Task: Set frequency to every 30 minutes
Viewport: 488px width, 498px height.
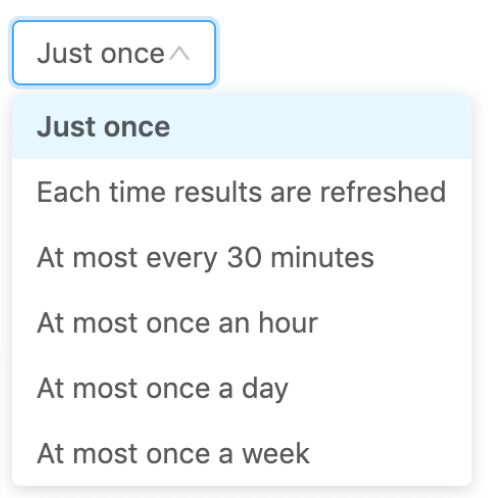Action: point(242,257)
